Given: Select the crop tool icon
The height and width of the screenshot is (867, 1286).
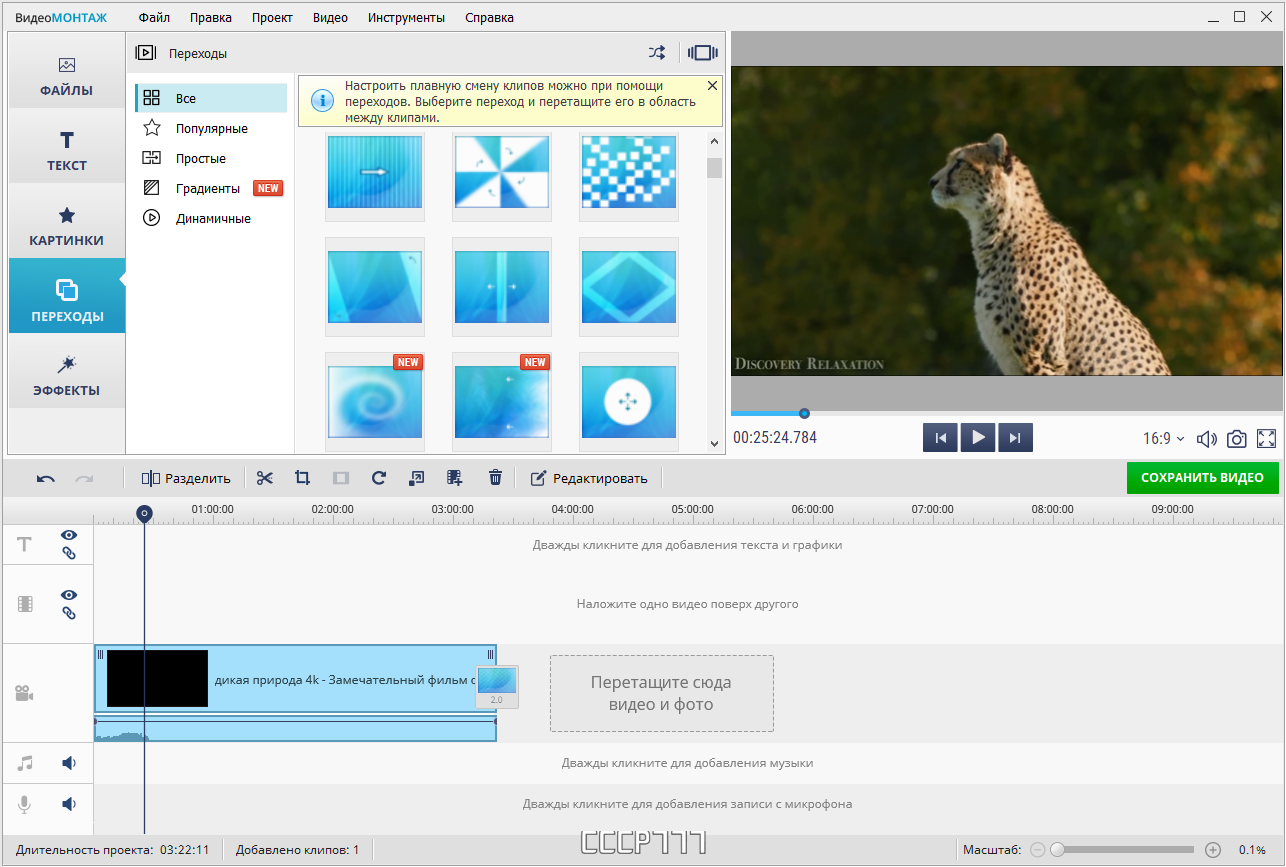Looking at the screenshot, I should (302, 478).
